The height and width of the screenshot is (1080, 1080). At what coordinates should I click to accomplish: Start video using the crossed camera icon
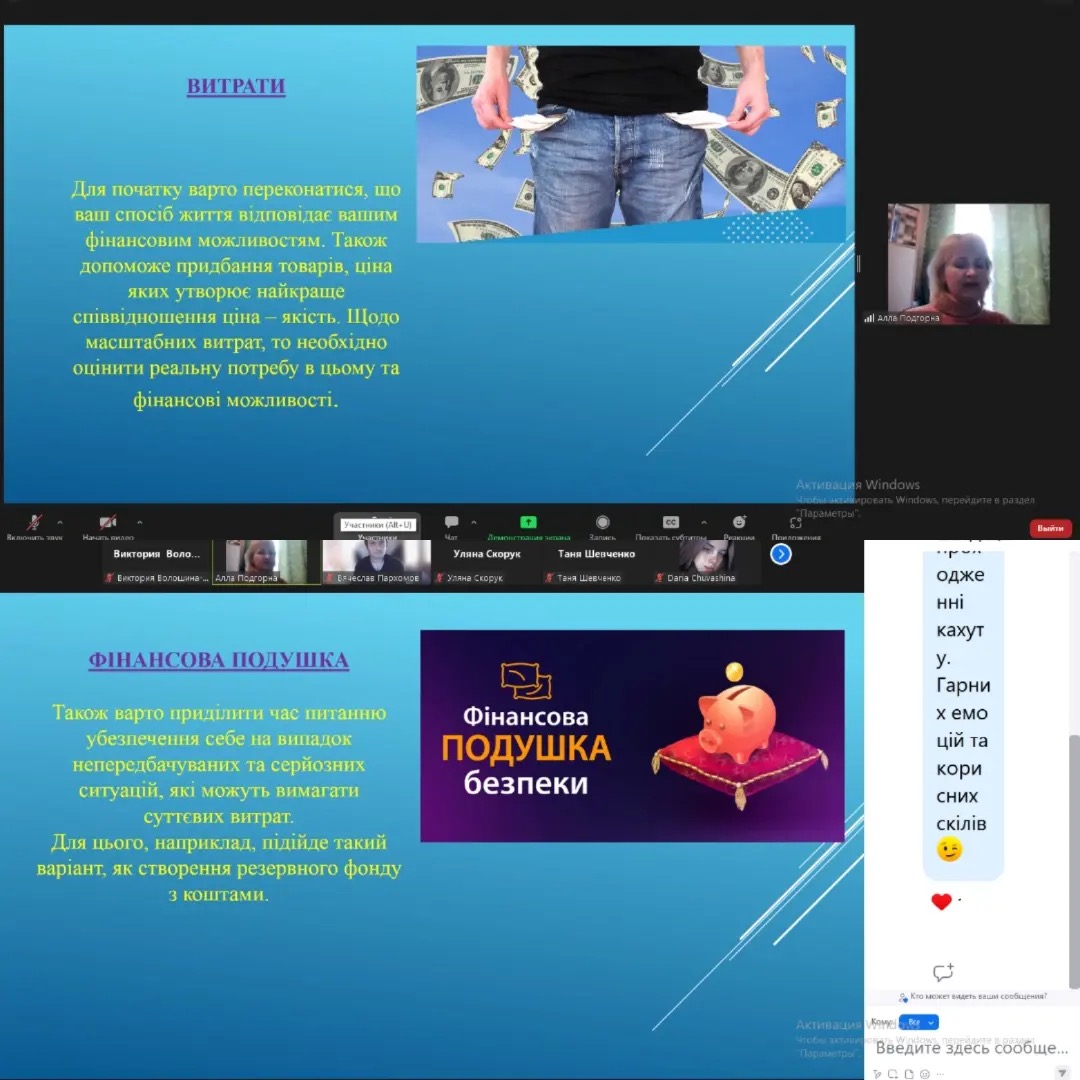pos(108,523)
